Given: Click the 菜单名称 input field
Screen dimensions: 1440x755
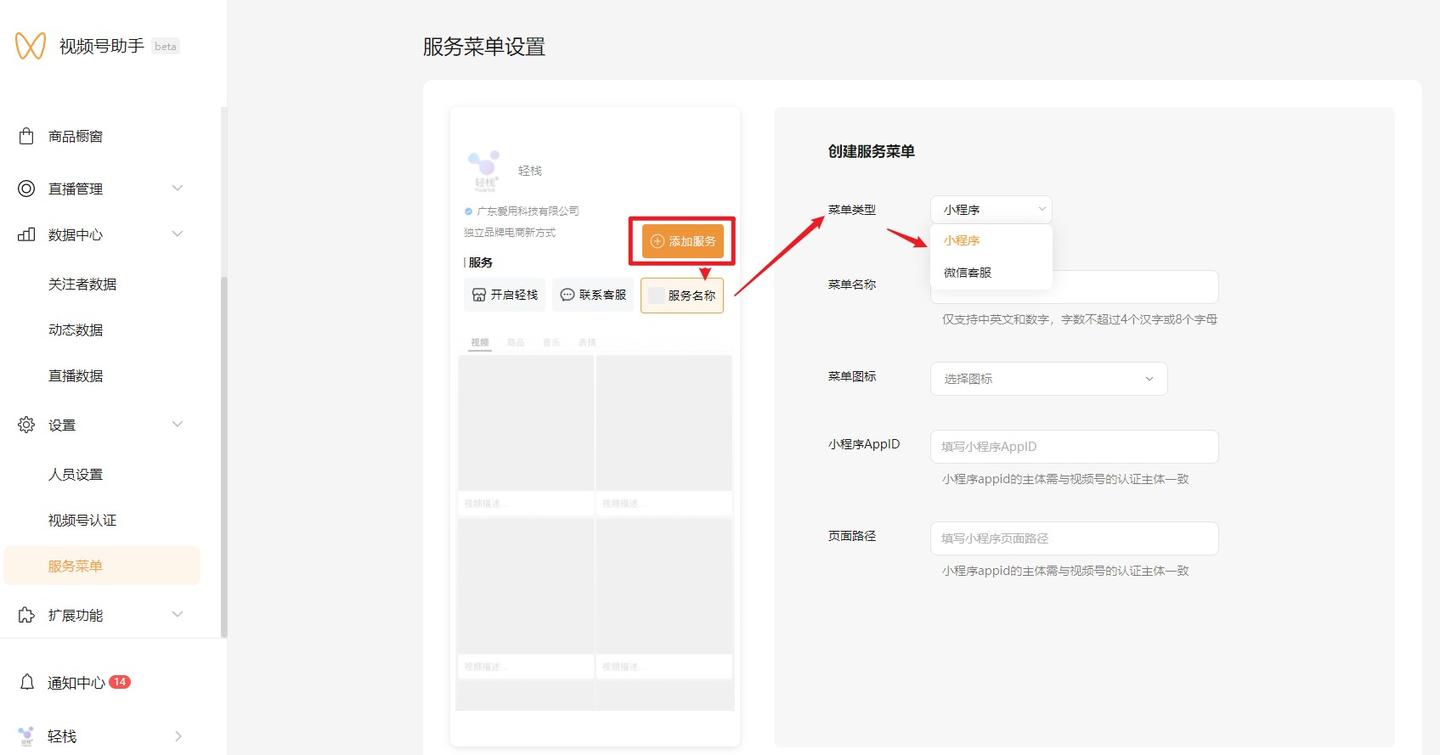Looking at the screenshot, I should [x=1074, y=287].
